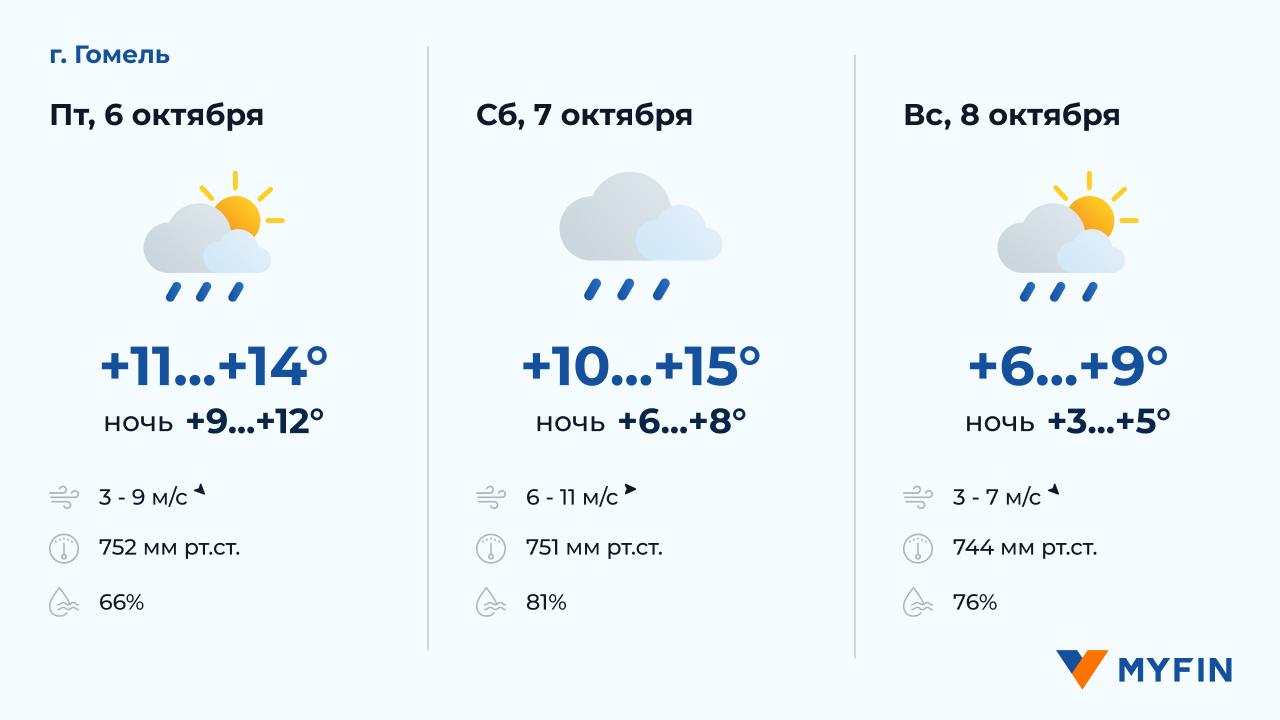Click Sunday's night temperature +3...+5°
The width and height of the screenshot is (1280, 720).
tap(1109, 421)
